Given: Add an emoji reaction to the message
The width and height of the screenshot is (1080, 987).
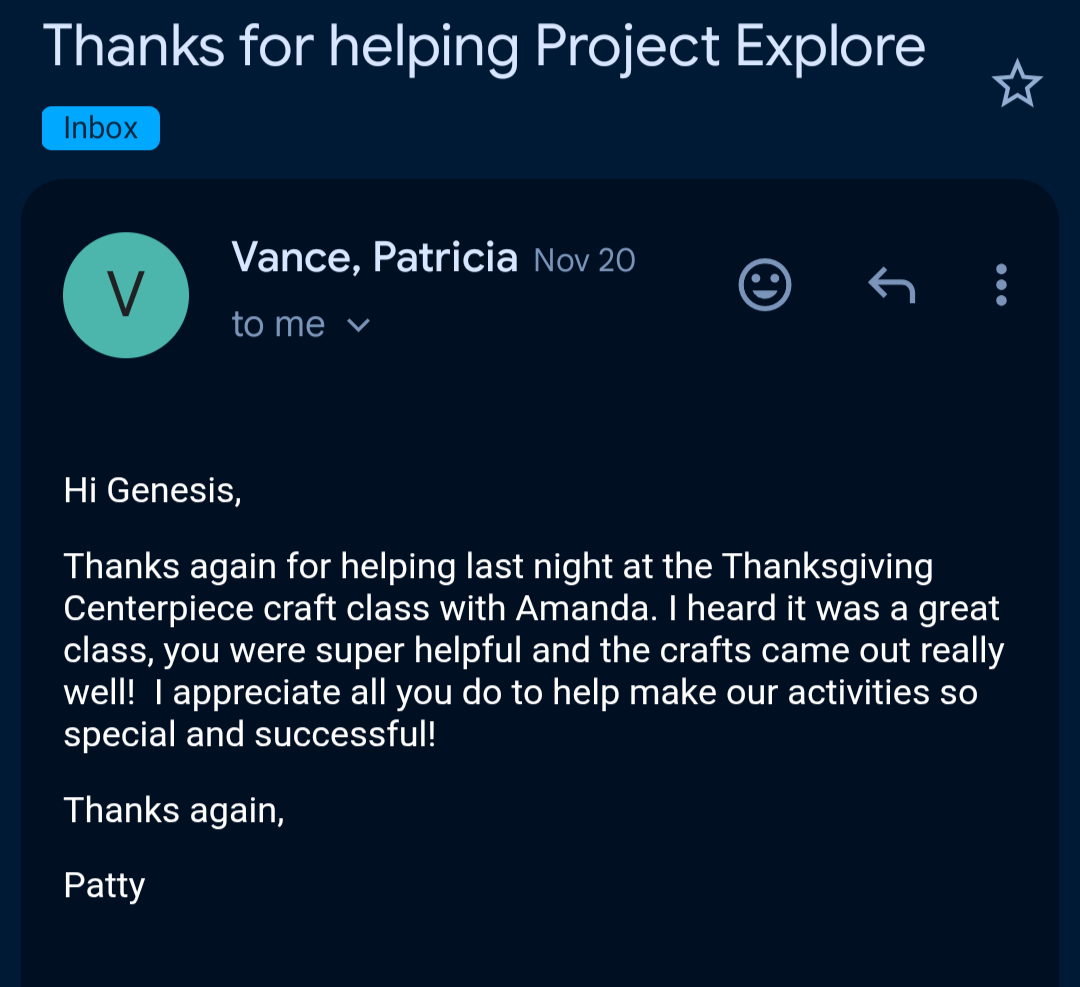Looking at the screenshot, I should pyautogui.click(x=765, y=285).
